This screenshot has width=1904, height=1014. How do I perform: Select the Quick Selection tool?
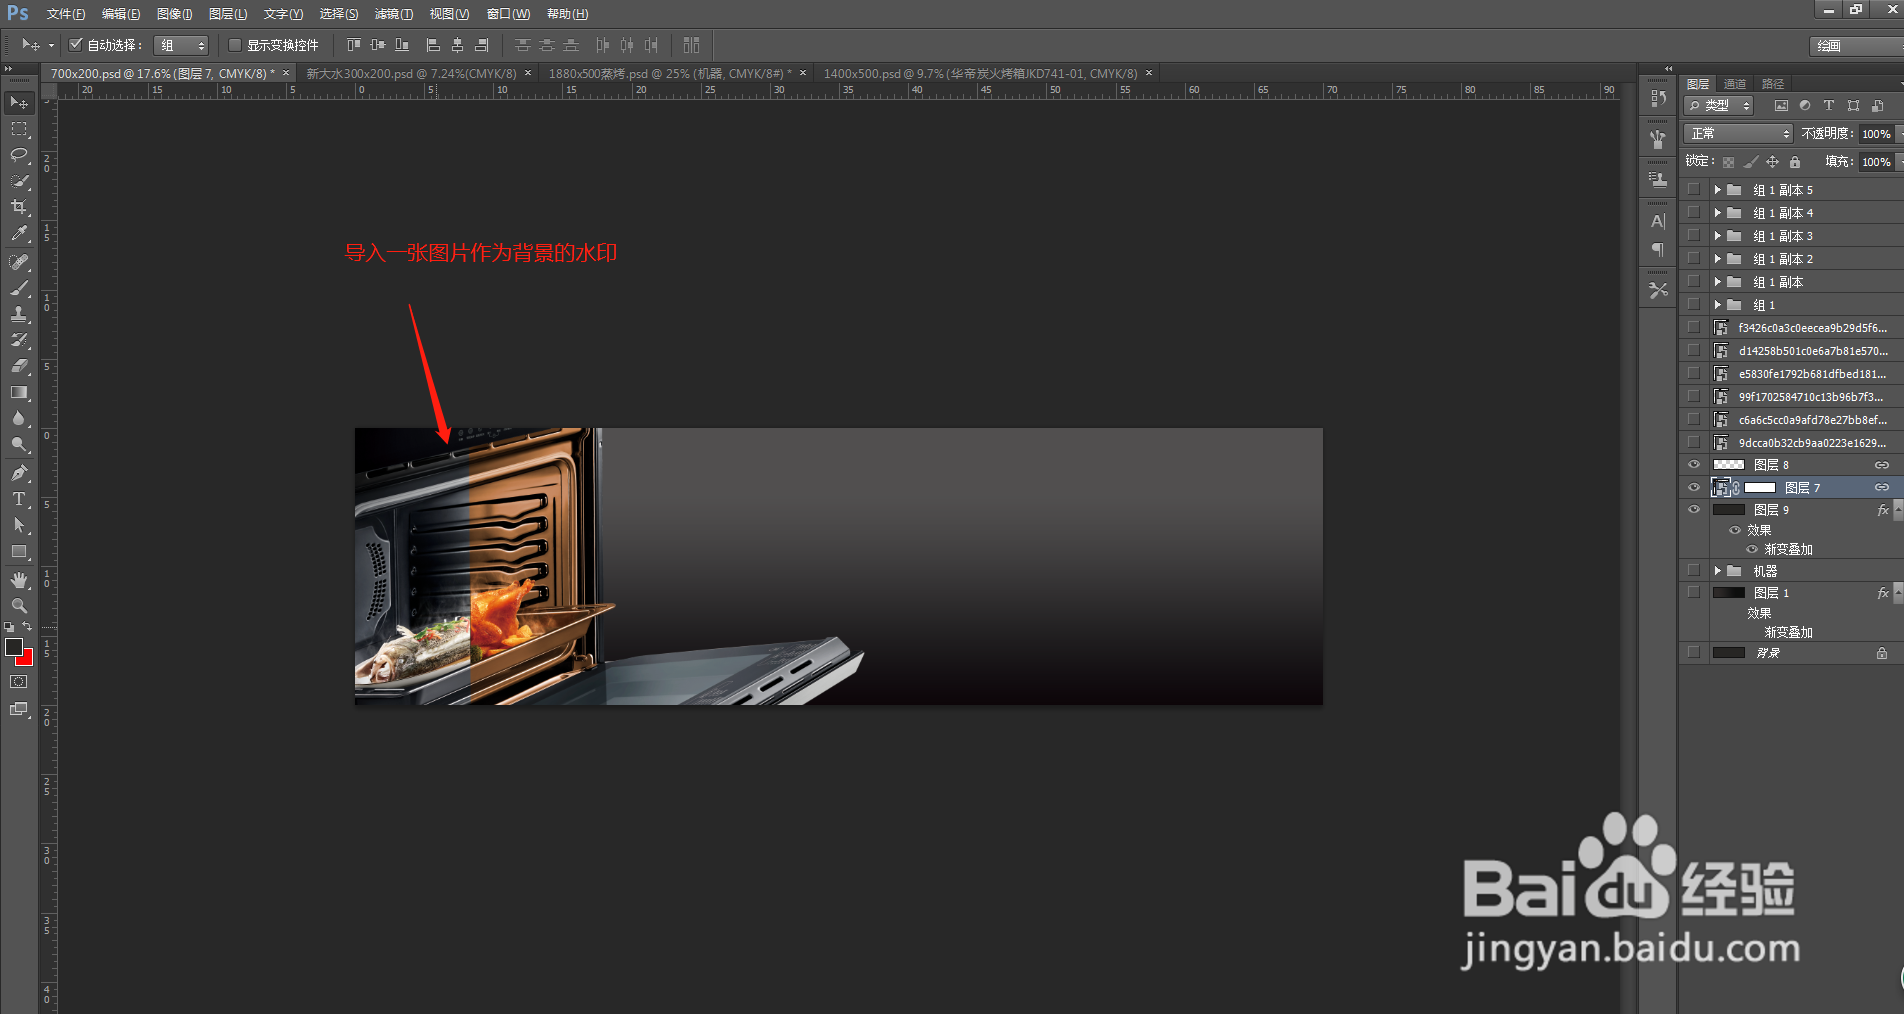point(19,181)
